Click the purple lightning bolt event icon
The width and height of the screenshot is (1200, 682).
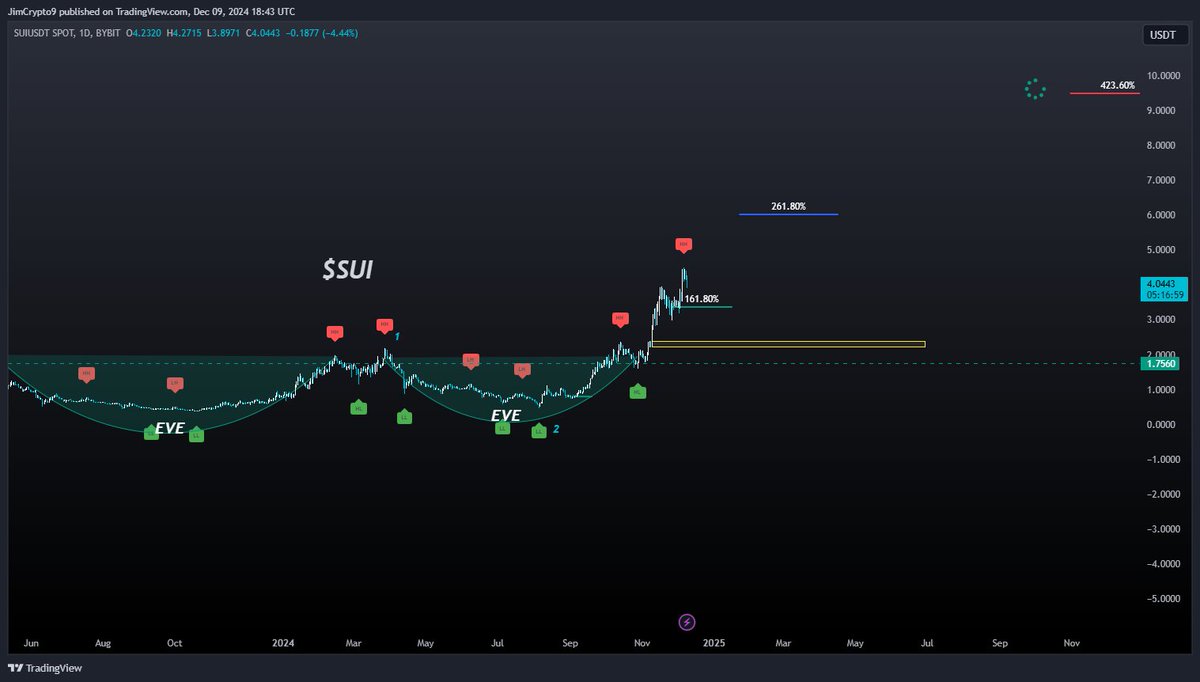pyautogui.click(x=687, y=622)
